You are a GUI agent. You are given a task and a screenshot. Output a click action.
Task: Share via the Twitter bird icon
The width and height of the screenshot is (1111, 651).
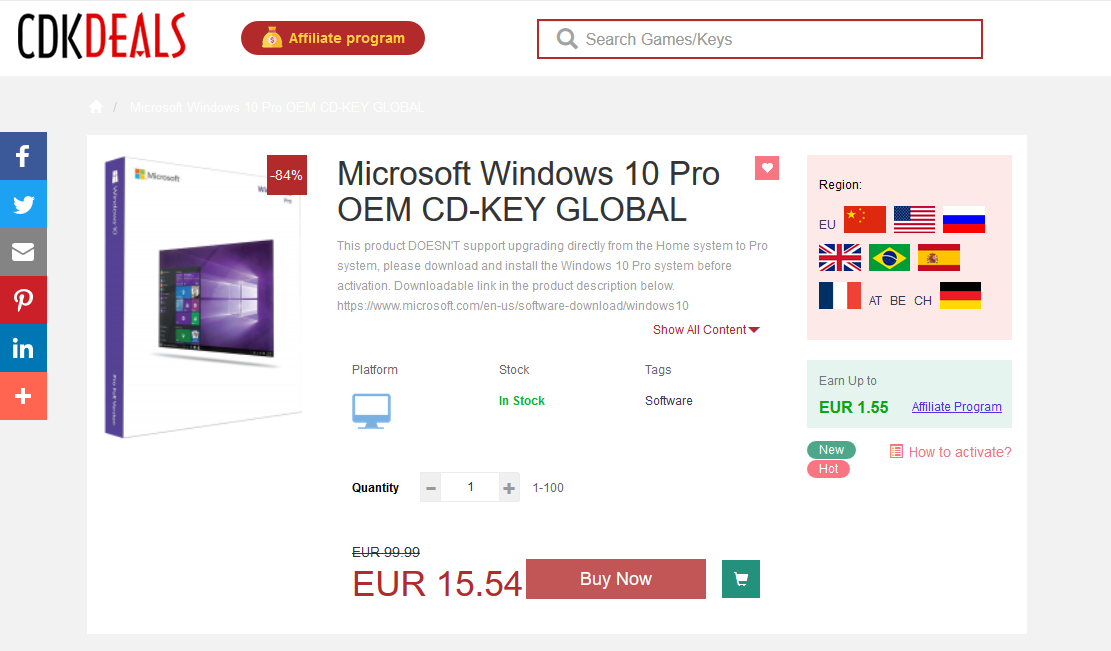[x=23, y=204]
